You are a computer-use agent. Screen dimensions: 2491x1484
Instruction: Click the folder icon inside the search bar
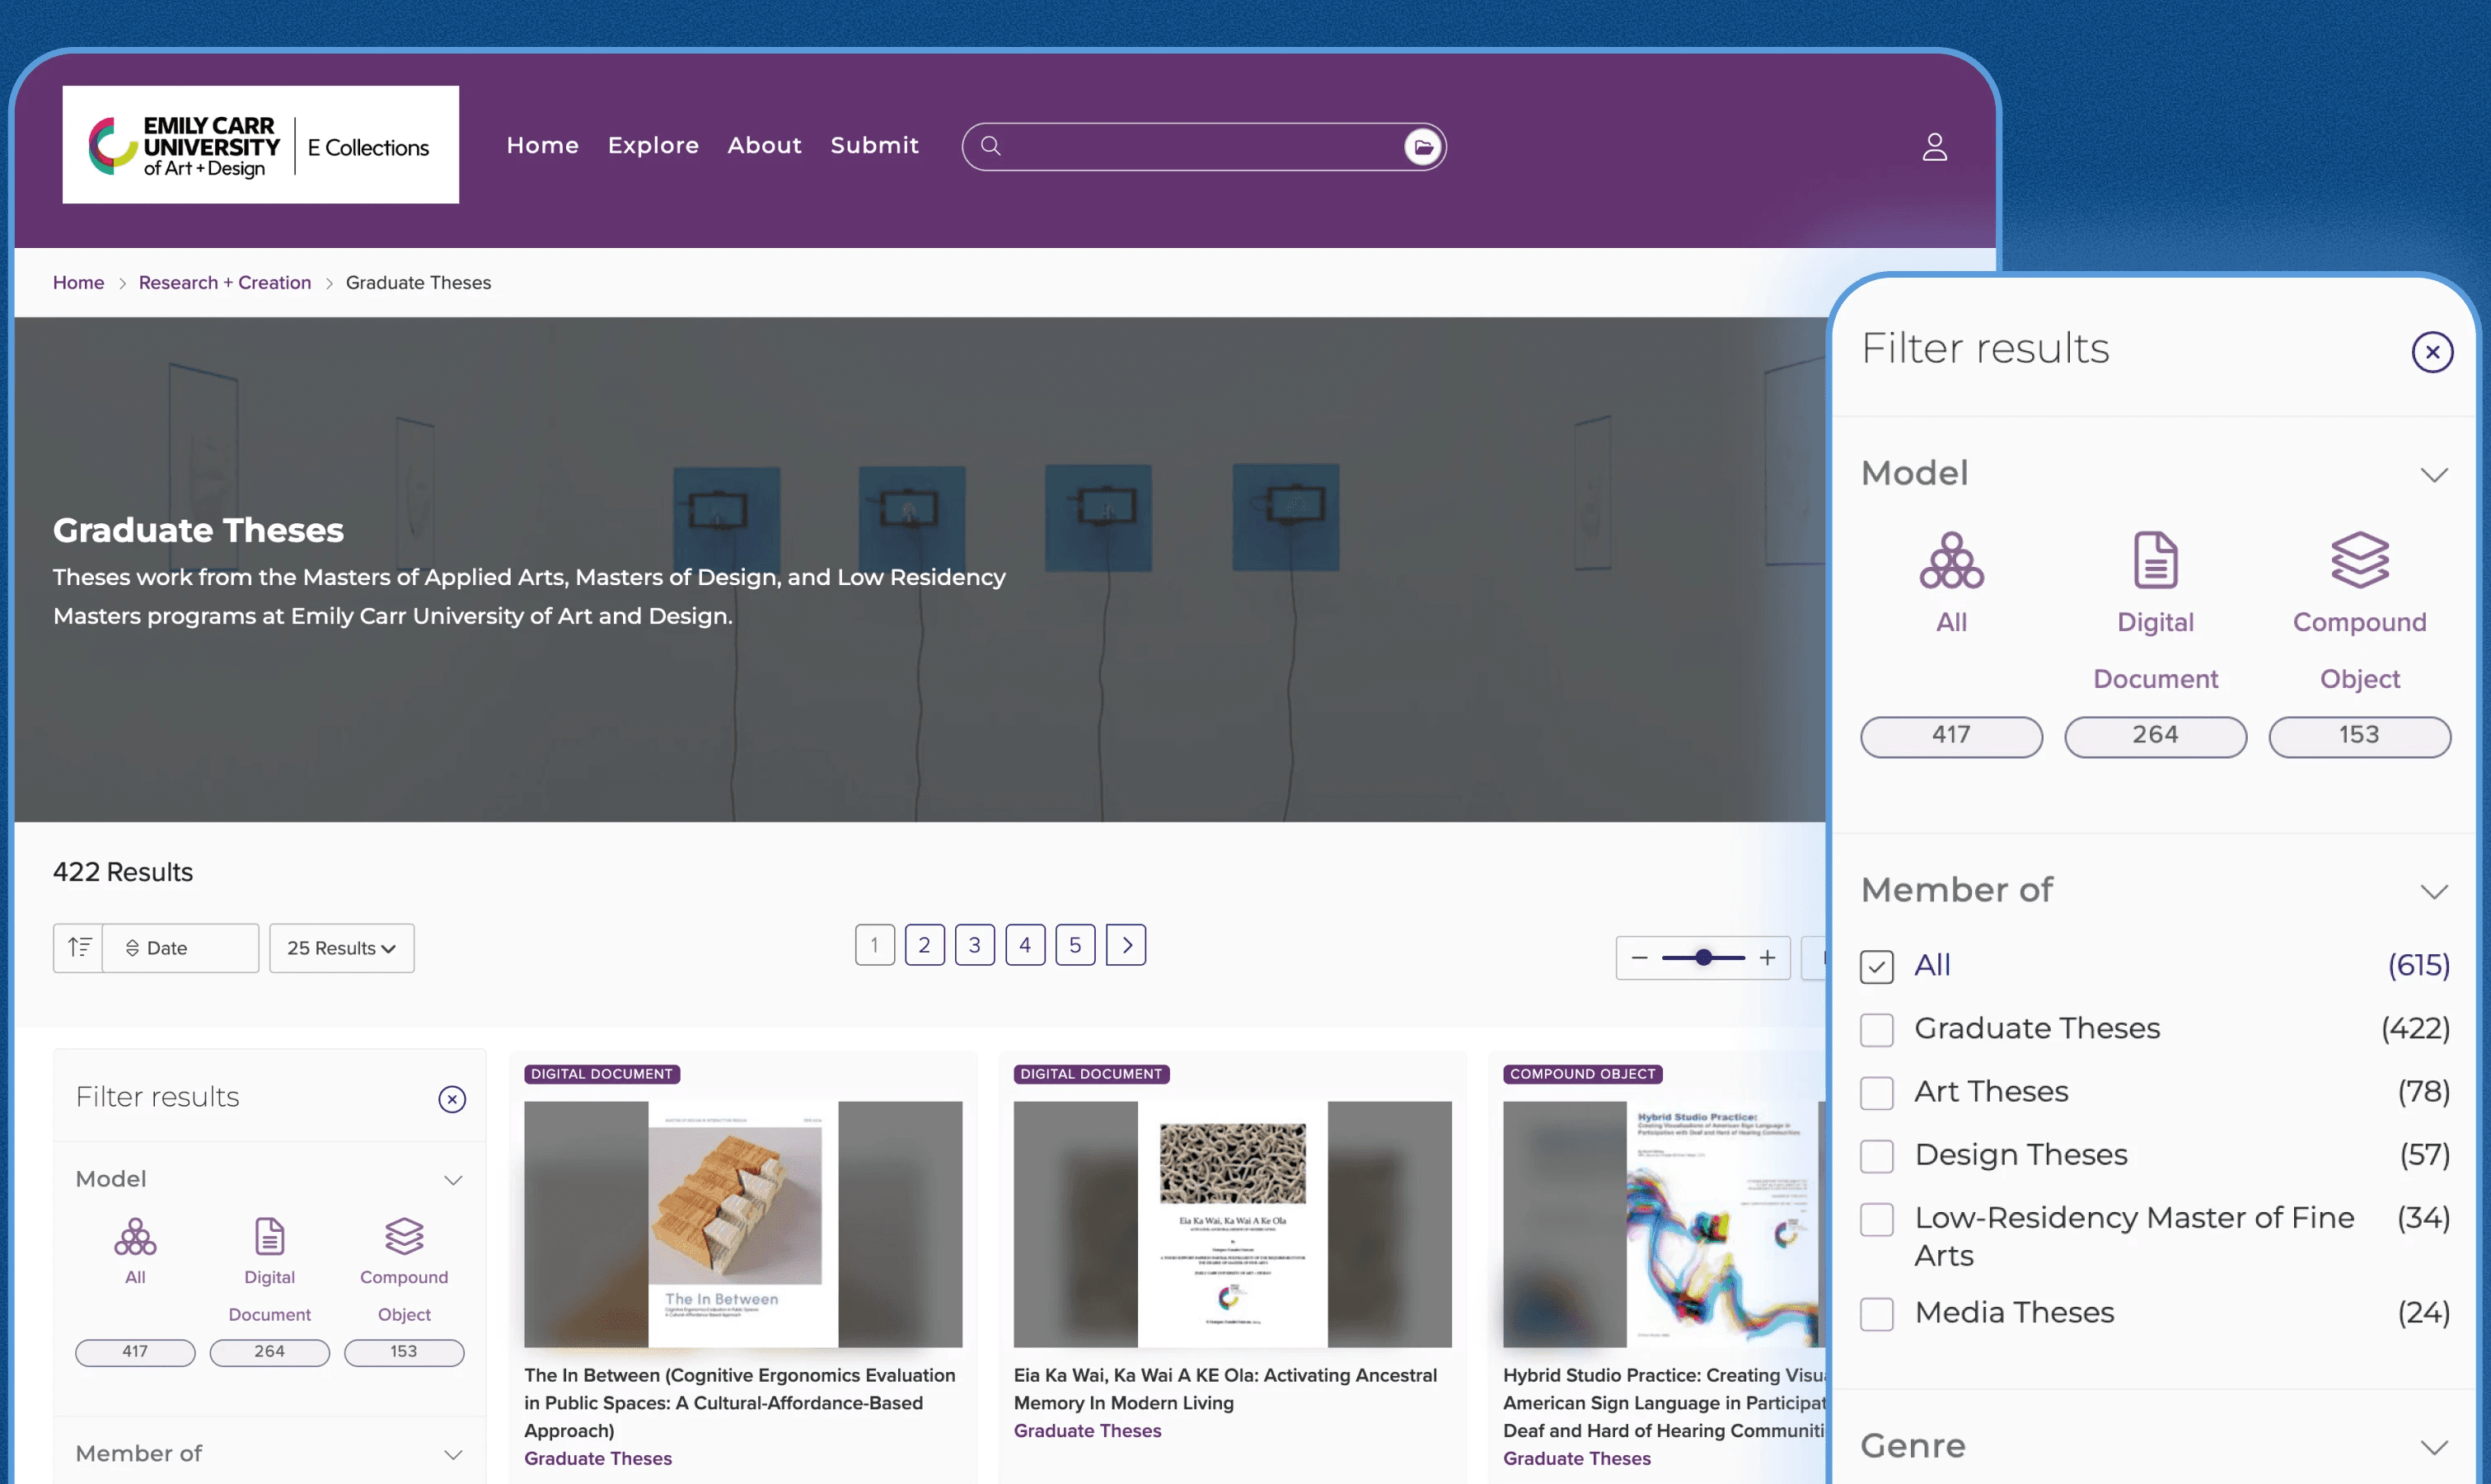(1423, 147)
